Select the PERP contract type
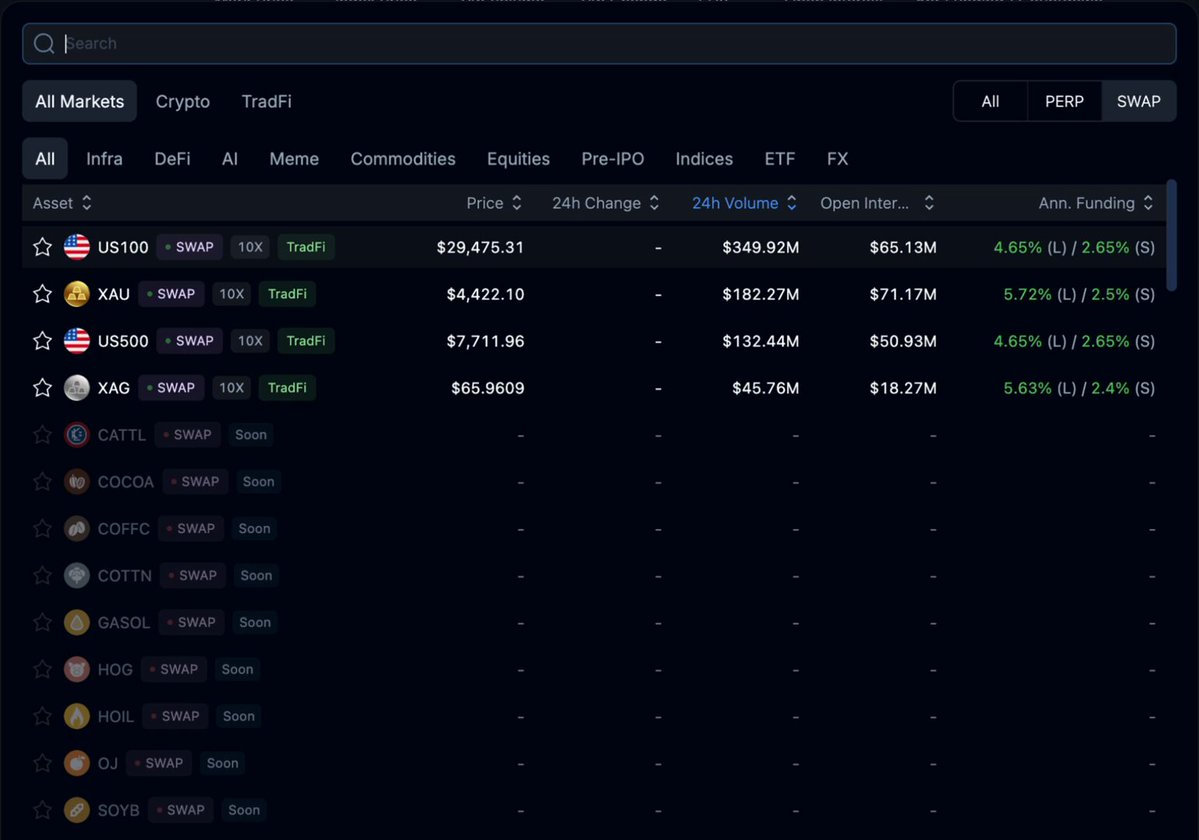Image resolution: width=1199 pixels, height=840 pixels. coord(1064,102)
